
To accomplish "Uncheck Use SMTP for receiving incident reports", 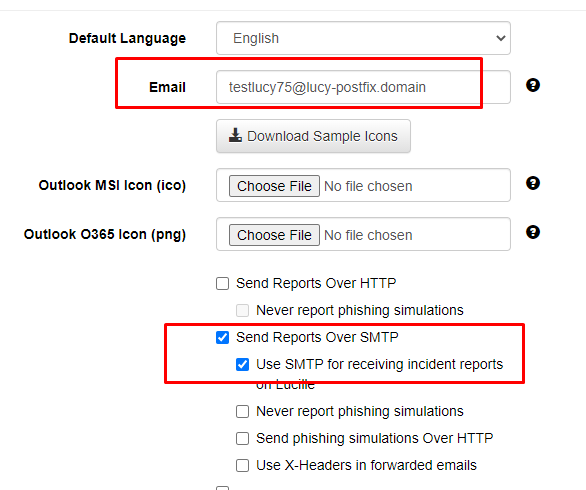I will 243,364.
